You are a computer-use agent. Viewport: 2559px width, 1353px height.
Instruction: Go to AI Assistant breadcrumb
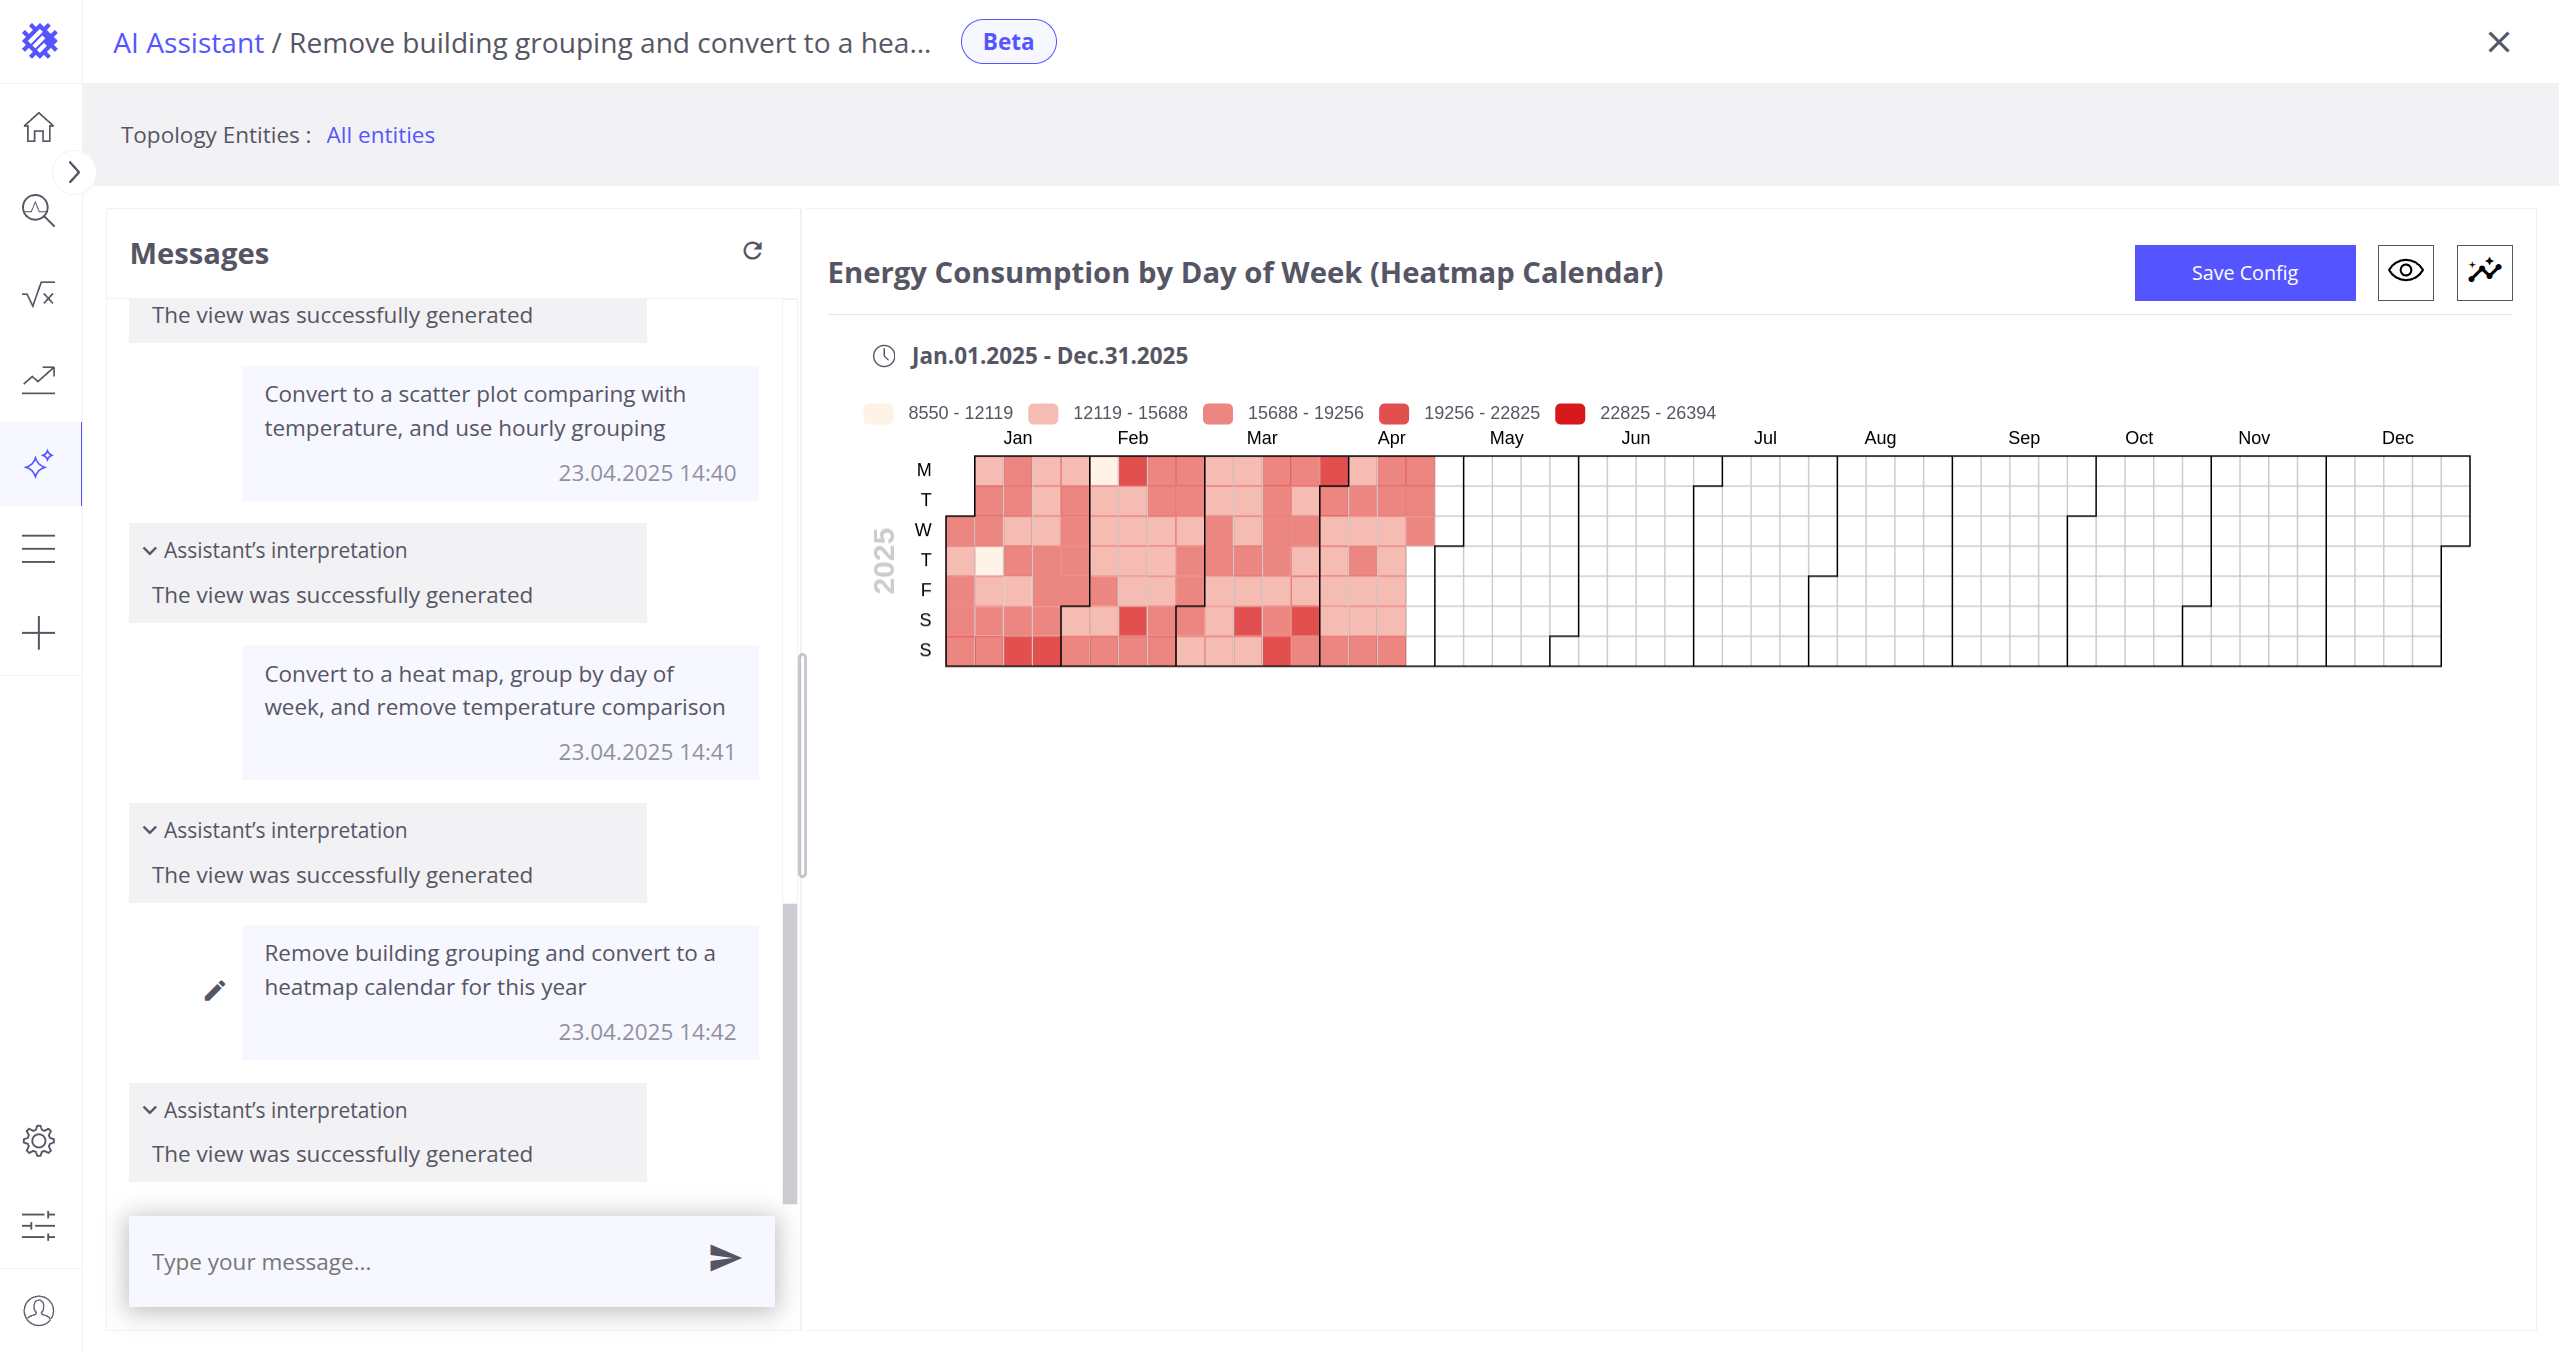point(188,43)
